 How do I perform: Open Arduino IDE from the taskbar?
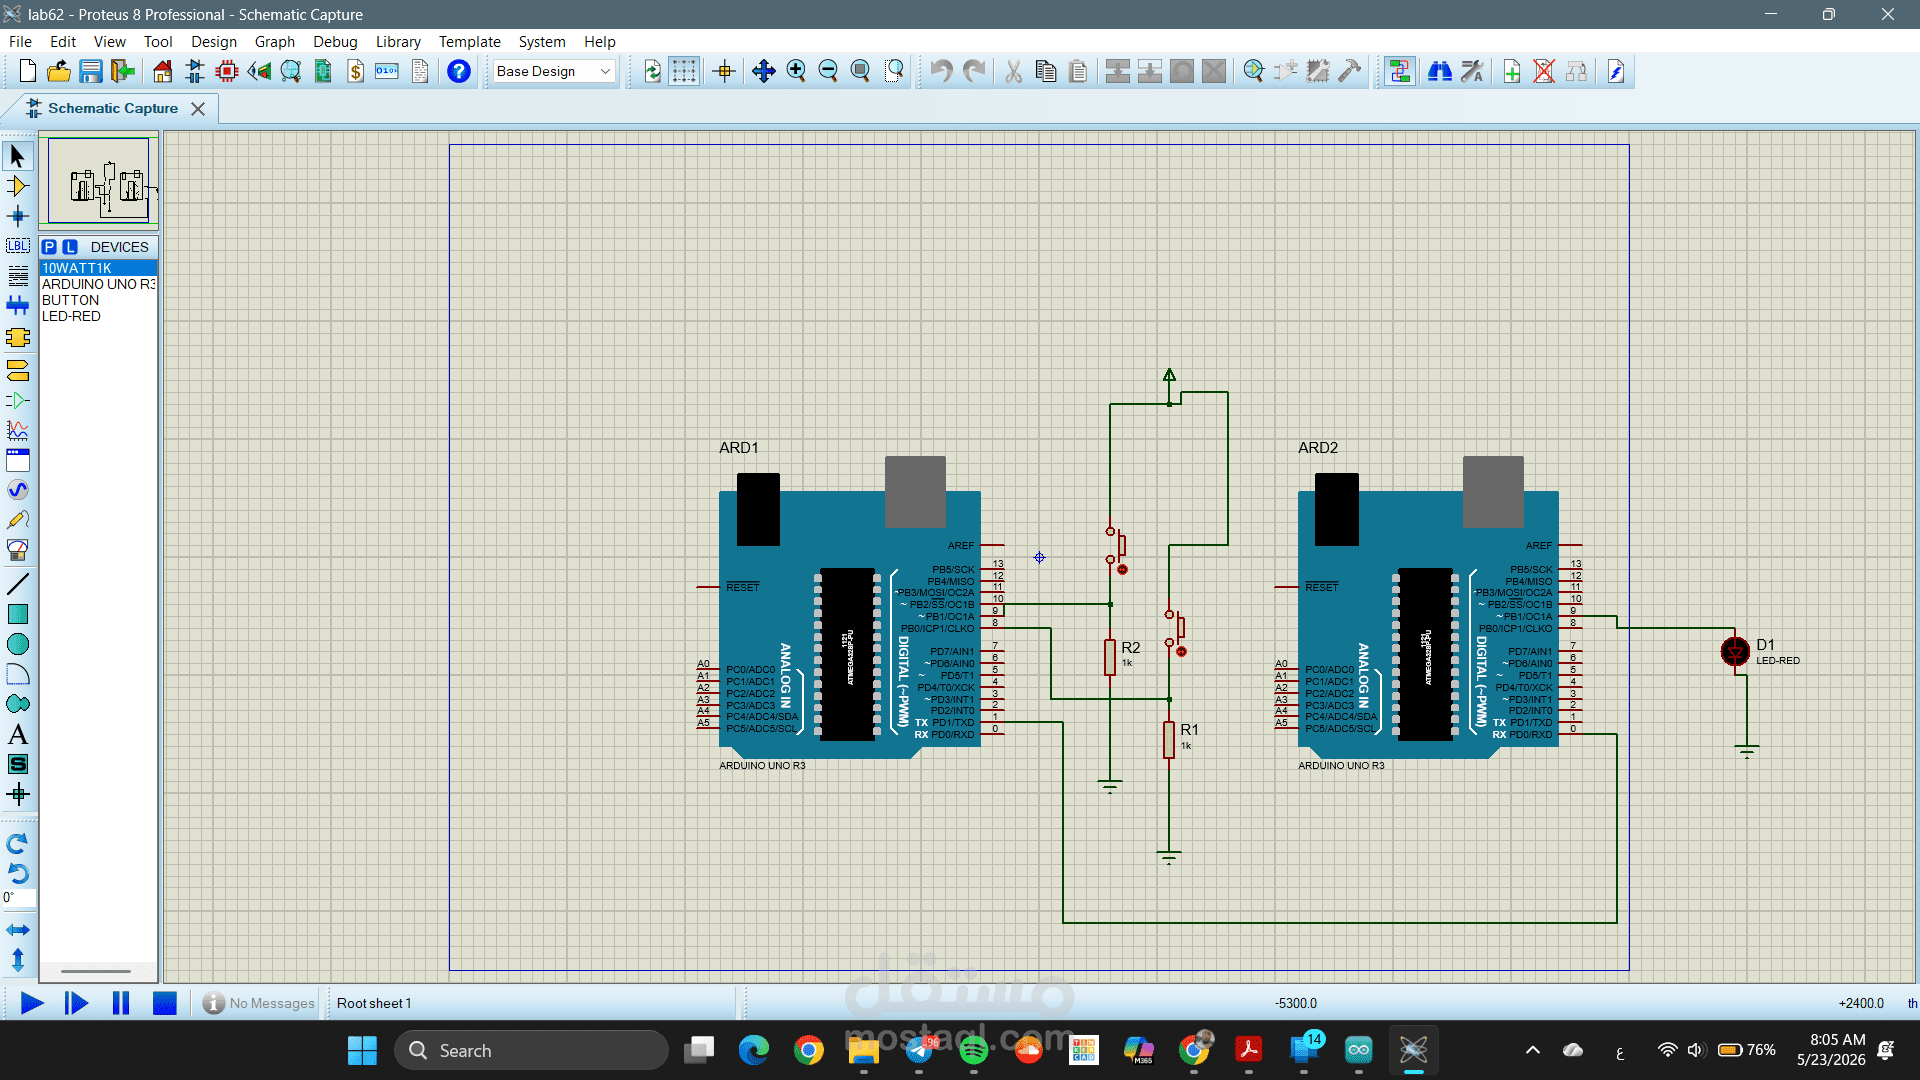(1358, 1050)
